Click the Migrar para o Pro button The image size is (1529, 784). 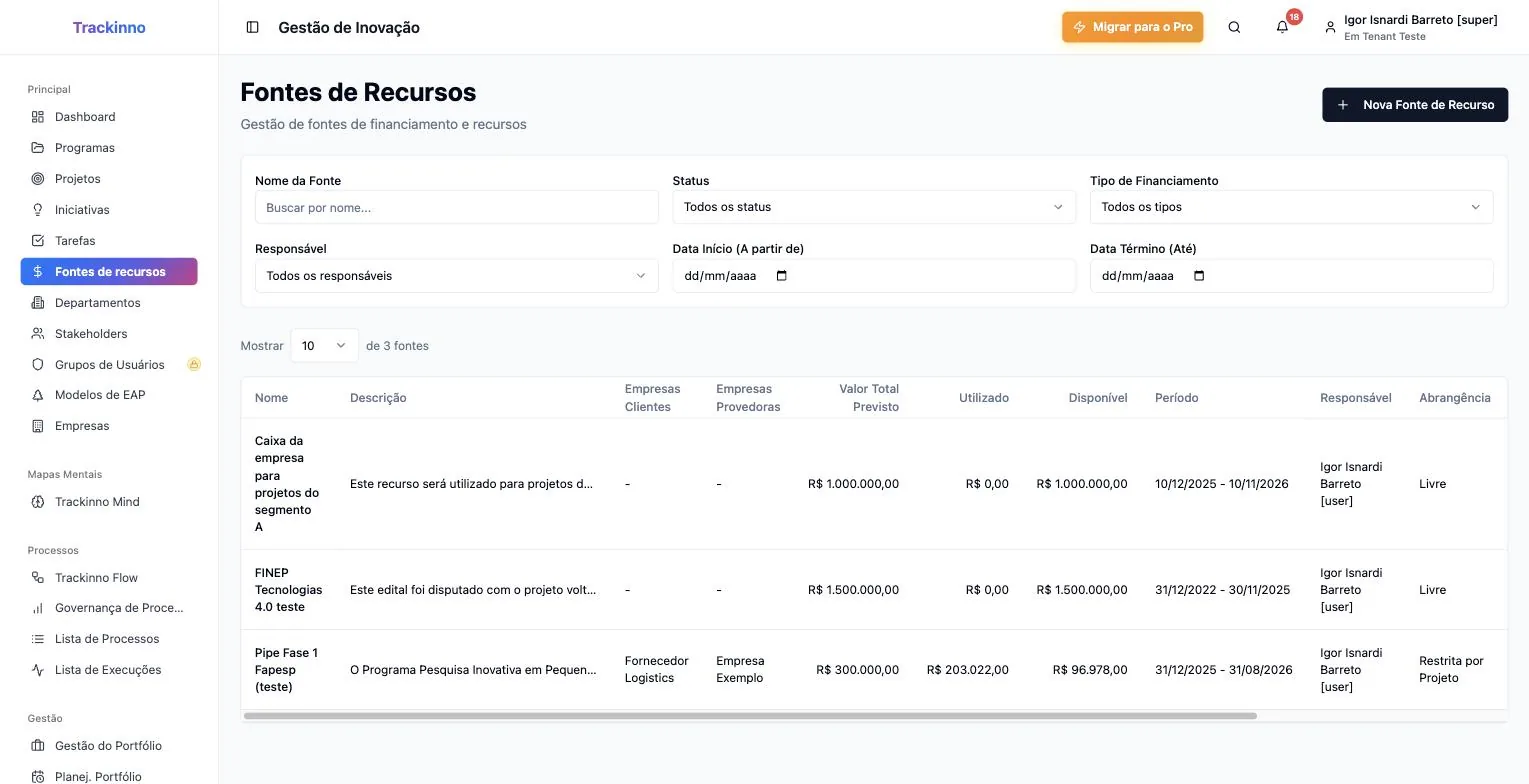(1133, 27)
